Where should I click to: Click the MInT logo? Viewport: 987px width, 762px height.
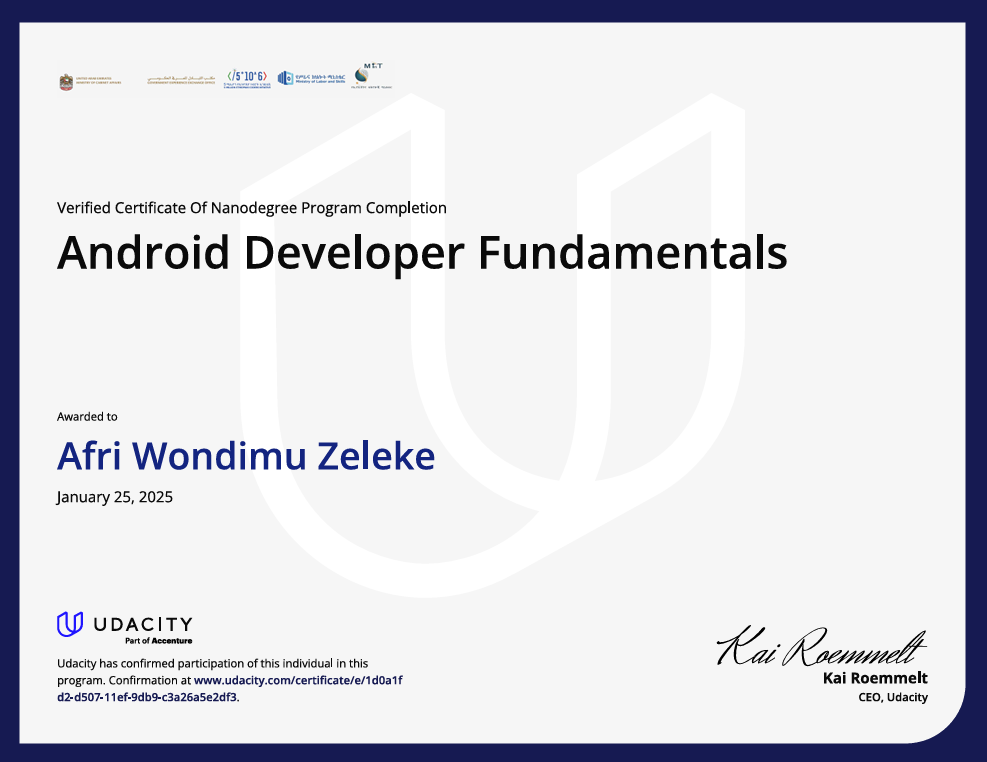coord(371,76)
